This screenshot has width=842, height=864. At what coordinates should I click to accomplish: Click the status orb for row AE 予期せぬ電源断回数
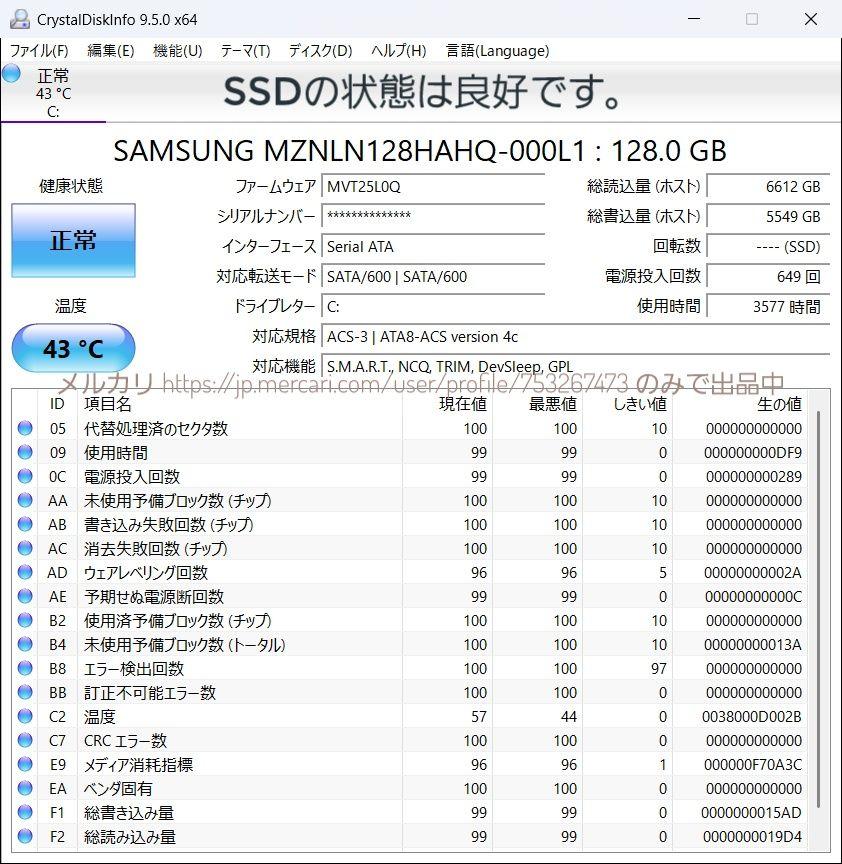pyautogui.click(x=25, y=596)
